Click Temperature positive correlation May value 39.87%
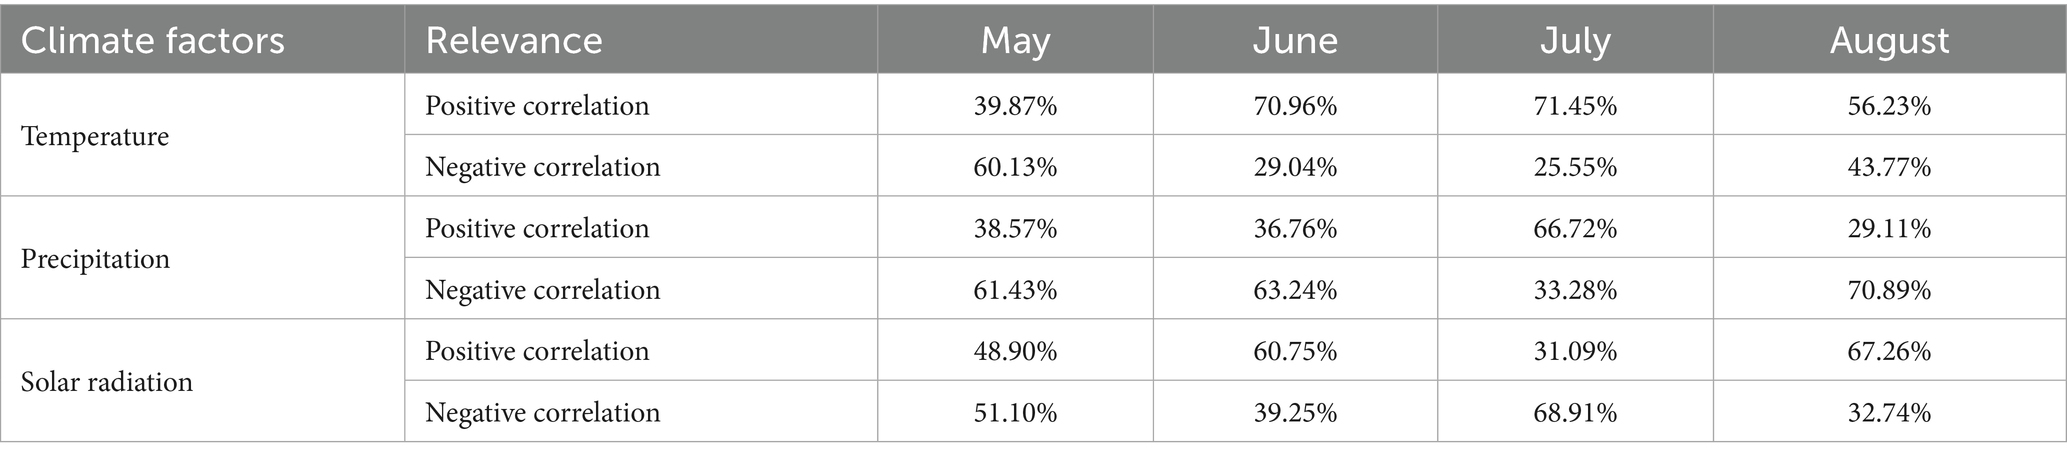 pyautogui.click(x=1015, y=105)
